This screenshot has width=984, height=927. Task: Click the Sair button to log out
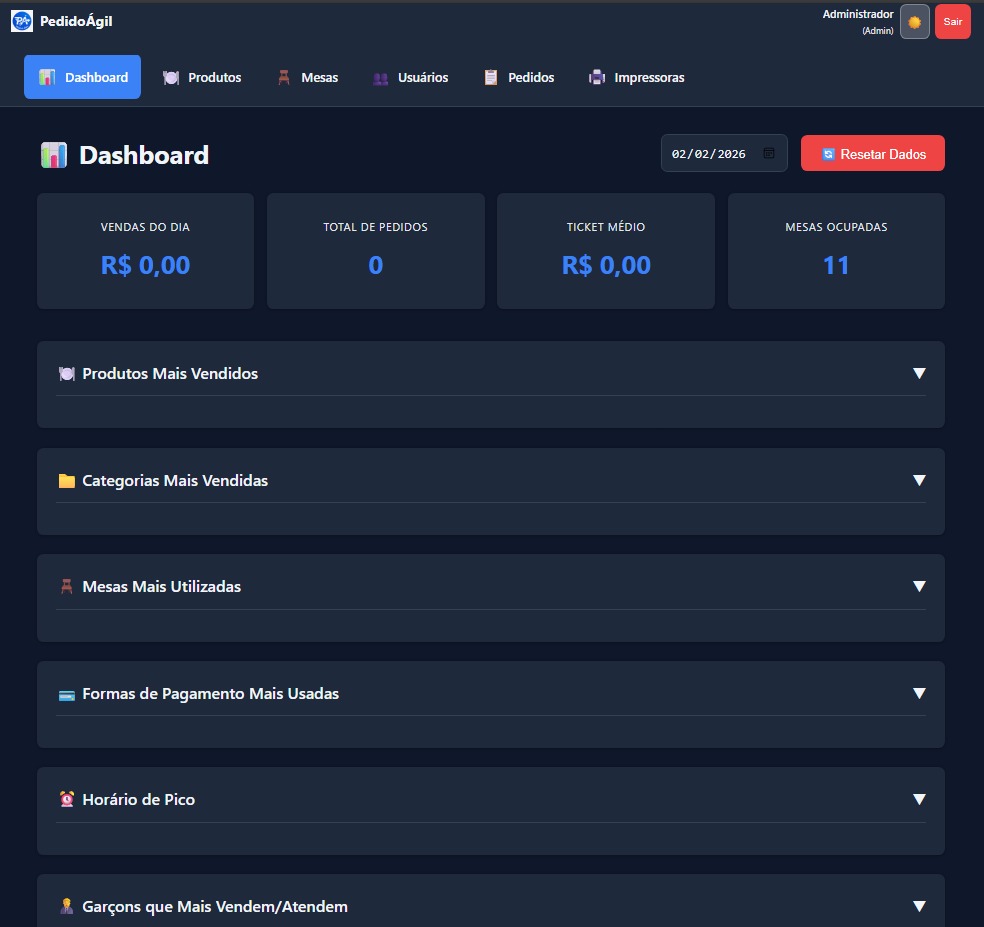tap(951, 21)
